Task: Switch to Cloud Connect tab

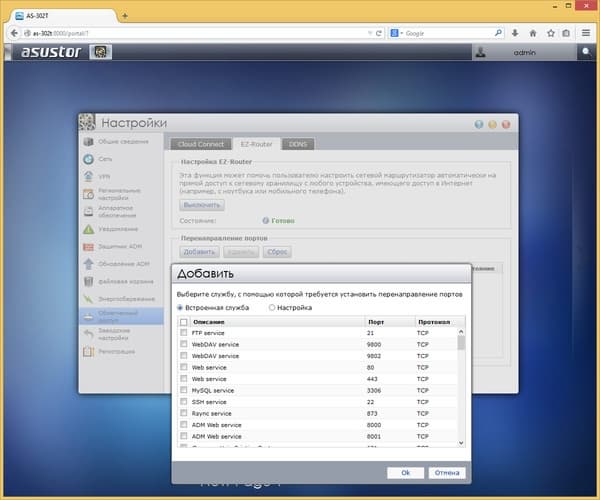Action: click(x=201, y=144)
